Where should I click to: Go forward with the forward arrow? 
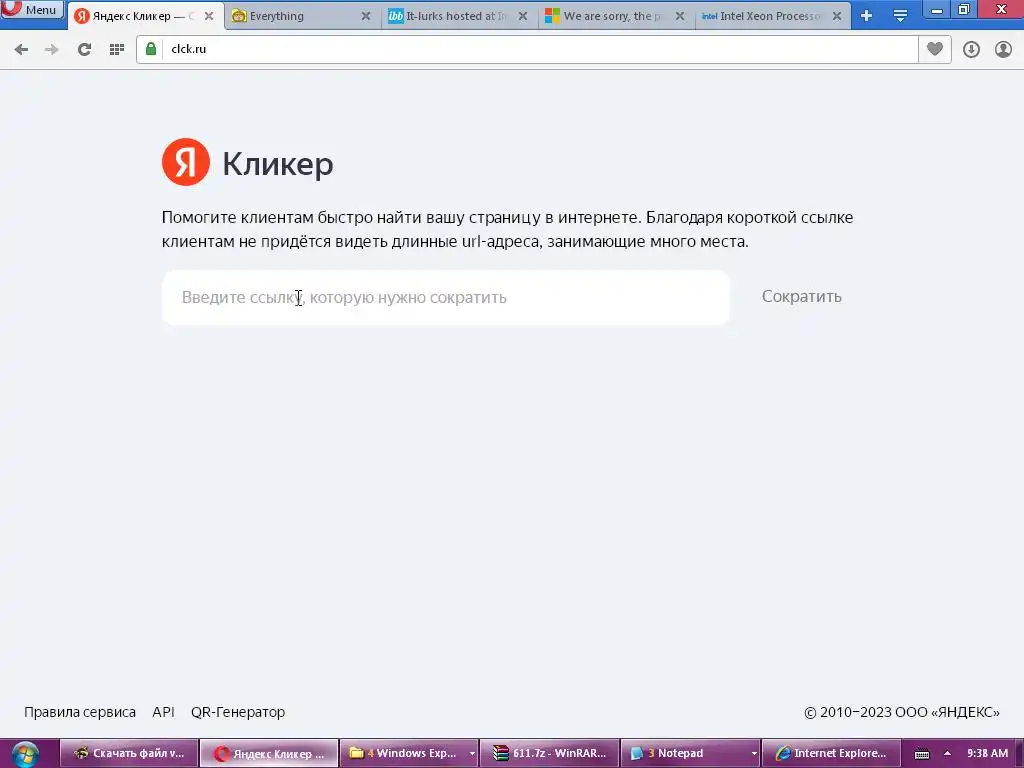tap(52, 50)
